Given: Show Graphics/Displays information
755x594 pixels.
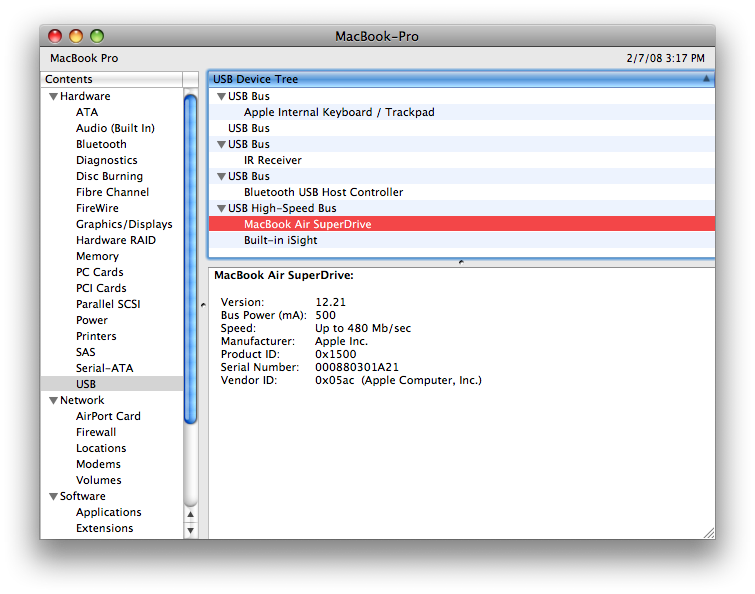Looking at the screenshot, I should [124, 224].
